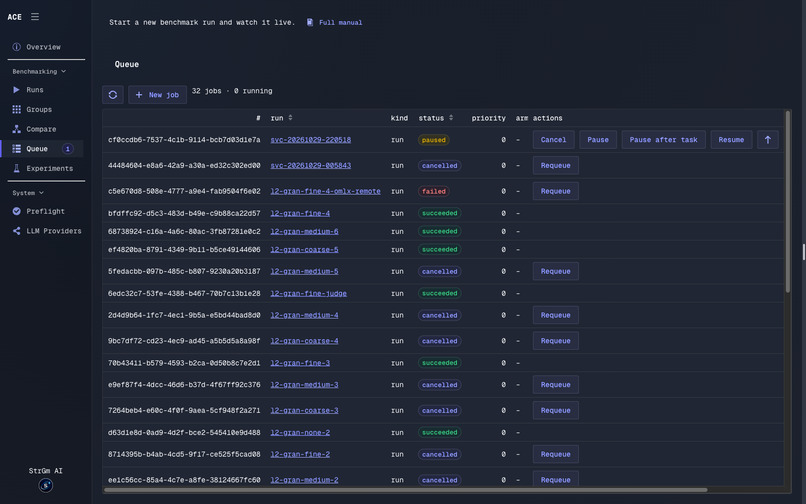Open run link l2-gran-fine-4-omlx-remote
Image resolution: width=806 pixels, height=504 pixels.
(325, 191)
